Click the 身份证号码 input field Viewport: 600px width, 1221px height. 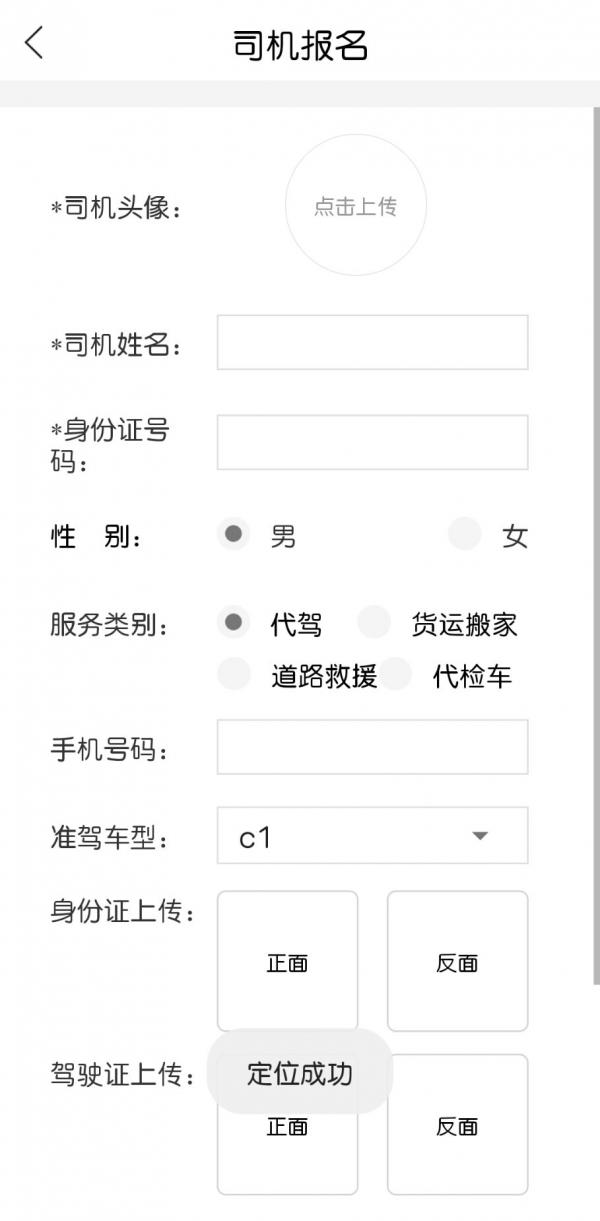(x=371, y=442)
